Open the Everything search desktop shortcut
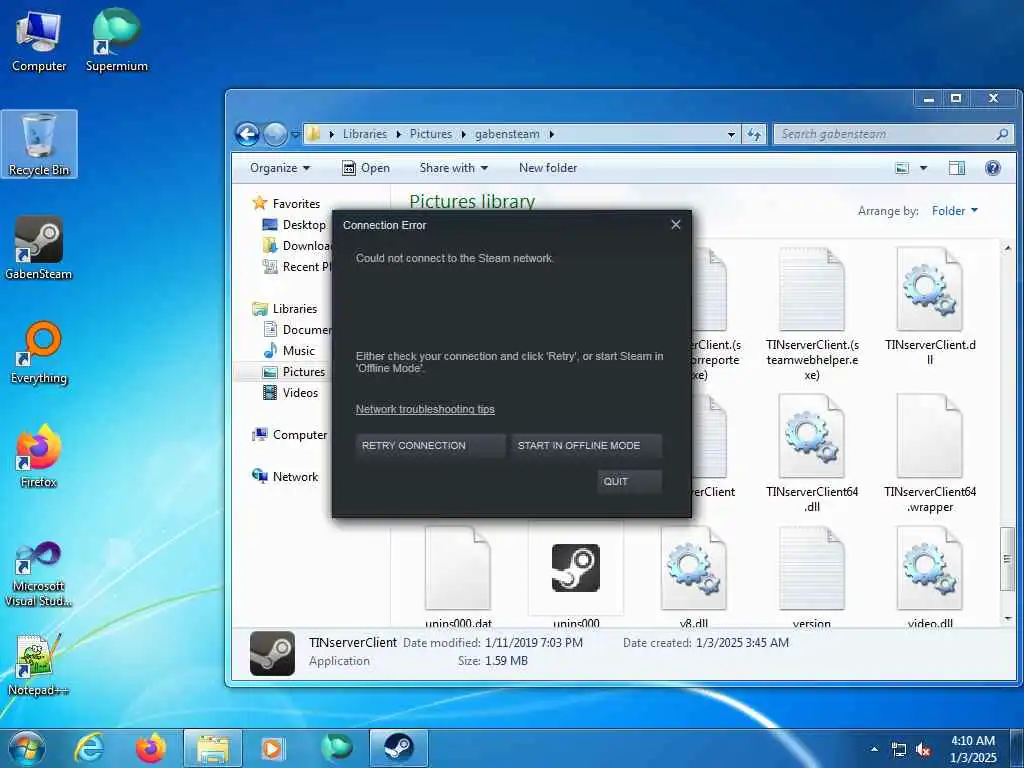Screen dimensions: 1024x768 (39, 353)
